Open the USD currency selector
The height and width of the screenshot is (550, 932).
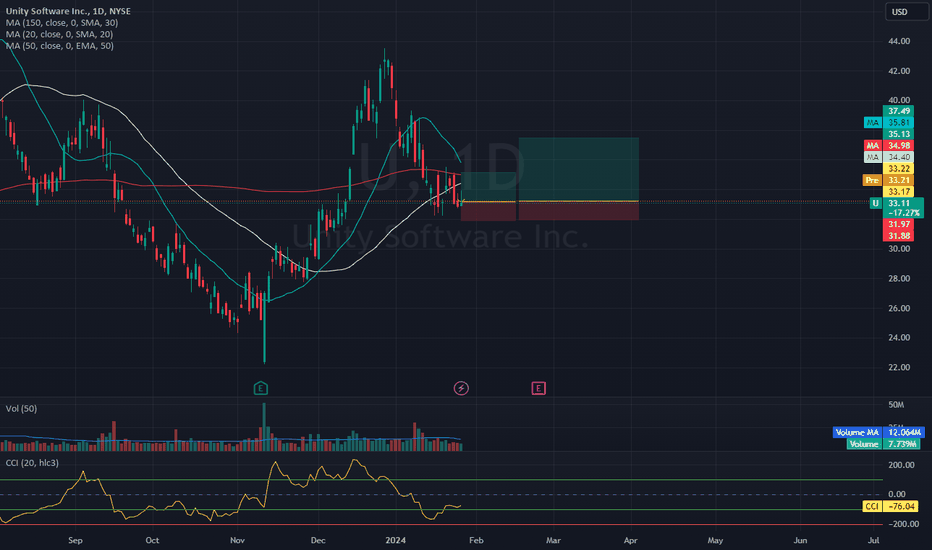pyautogui.click(x=906, y=12)
